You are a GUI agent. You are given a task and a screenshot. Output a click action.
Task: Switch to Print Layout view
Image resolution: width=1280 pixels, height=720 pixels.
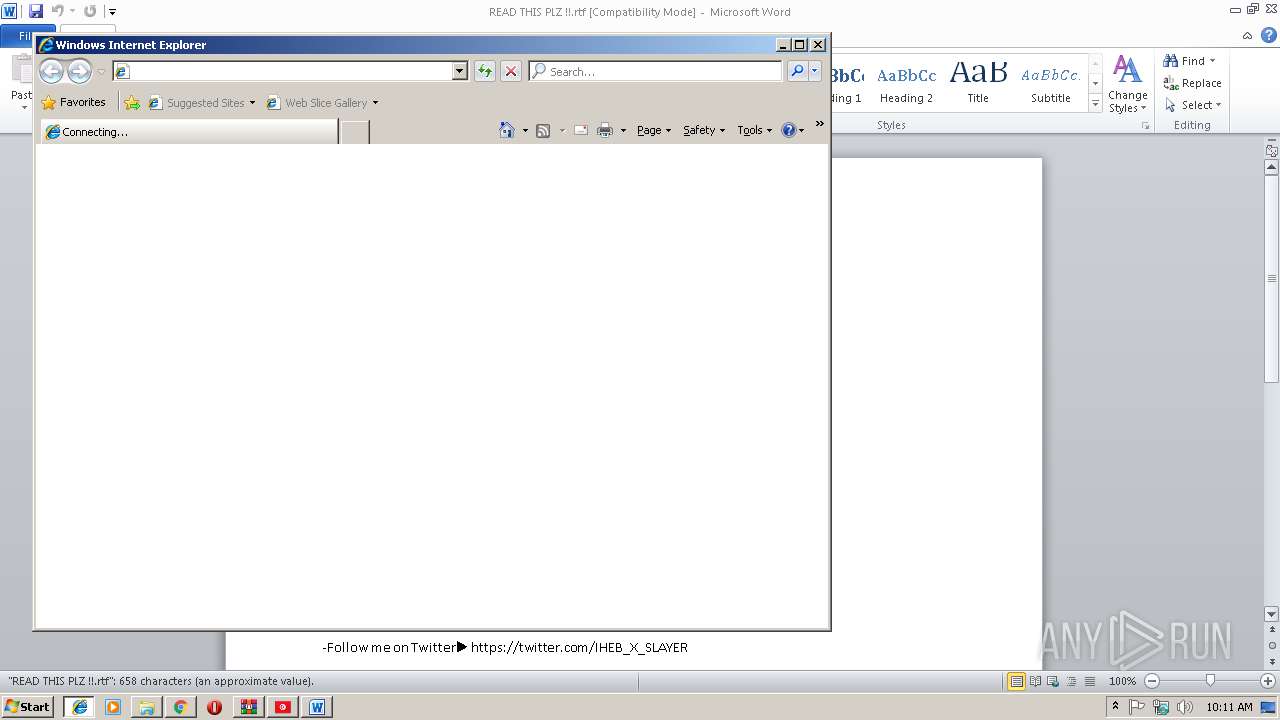click(x=1016, y=681)
